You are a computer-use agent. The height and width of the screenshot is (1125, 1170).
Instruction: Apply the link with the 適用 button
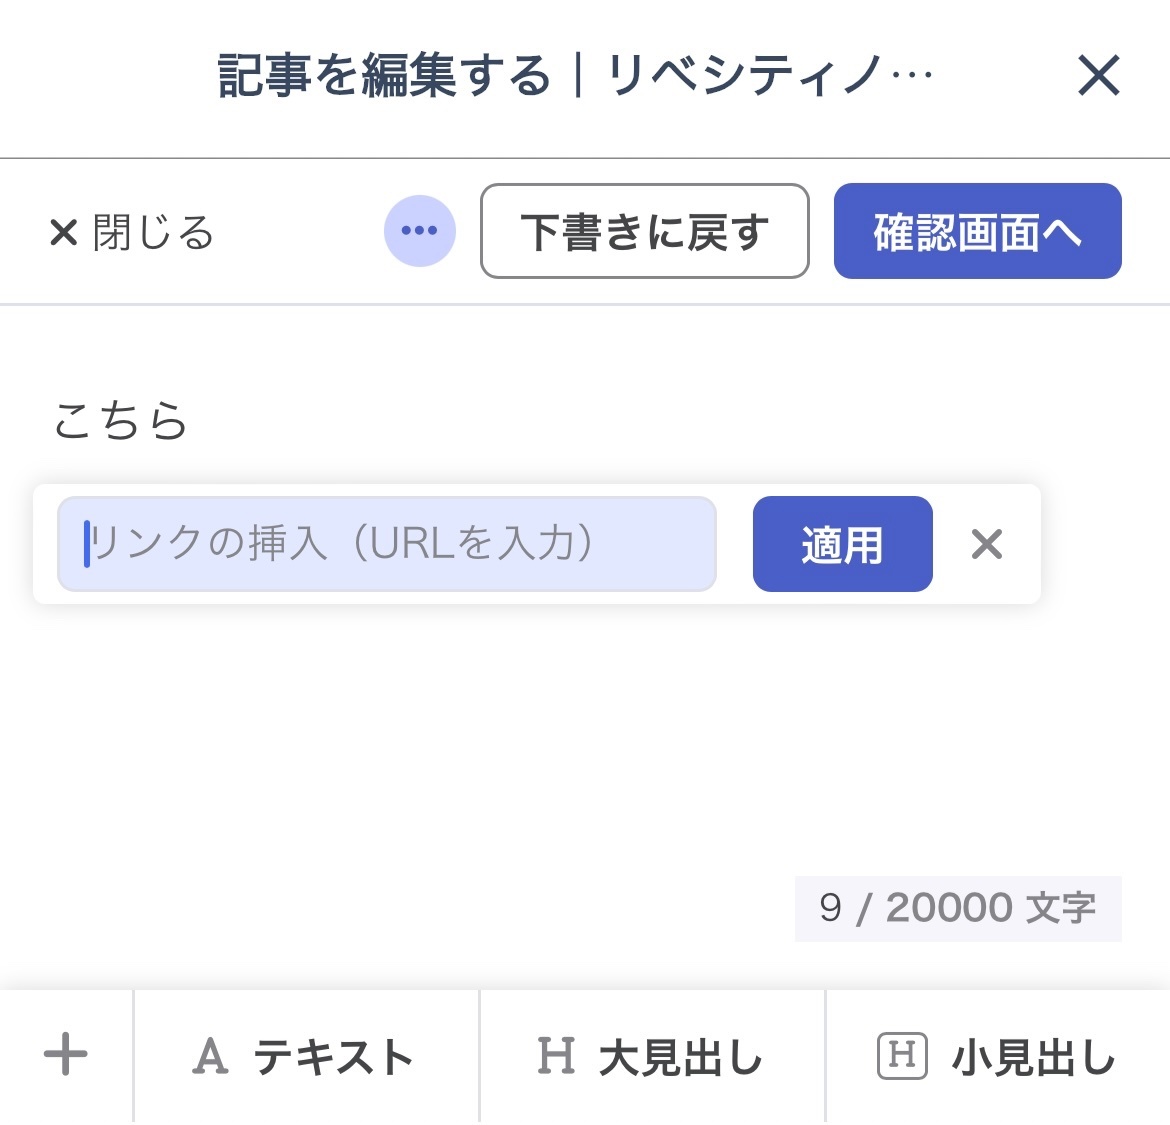(x=842, y=544)
